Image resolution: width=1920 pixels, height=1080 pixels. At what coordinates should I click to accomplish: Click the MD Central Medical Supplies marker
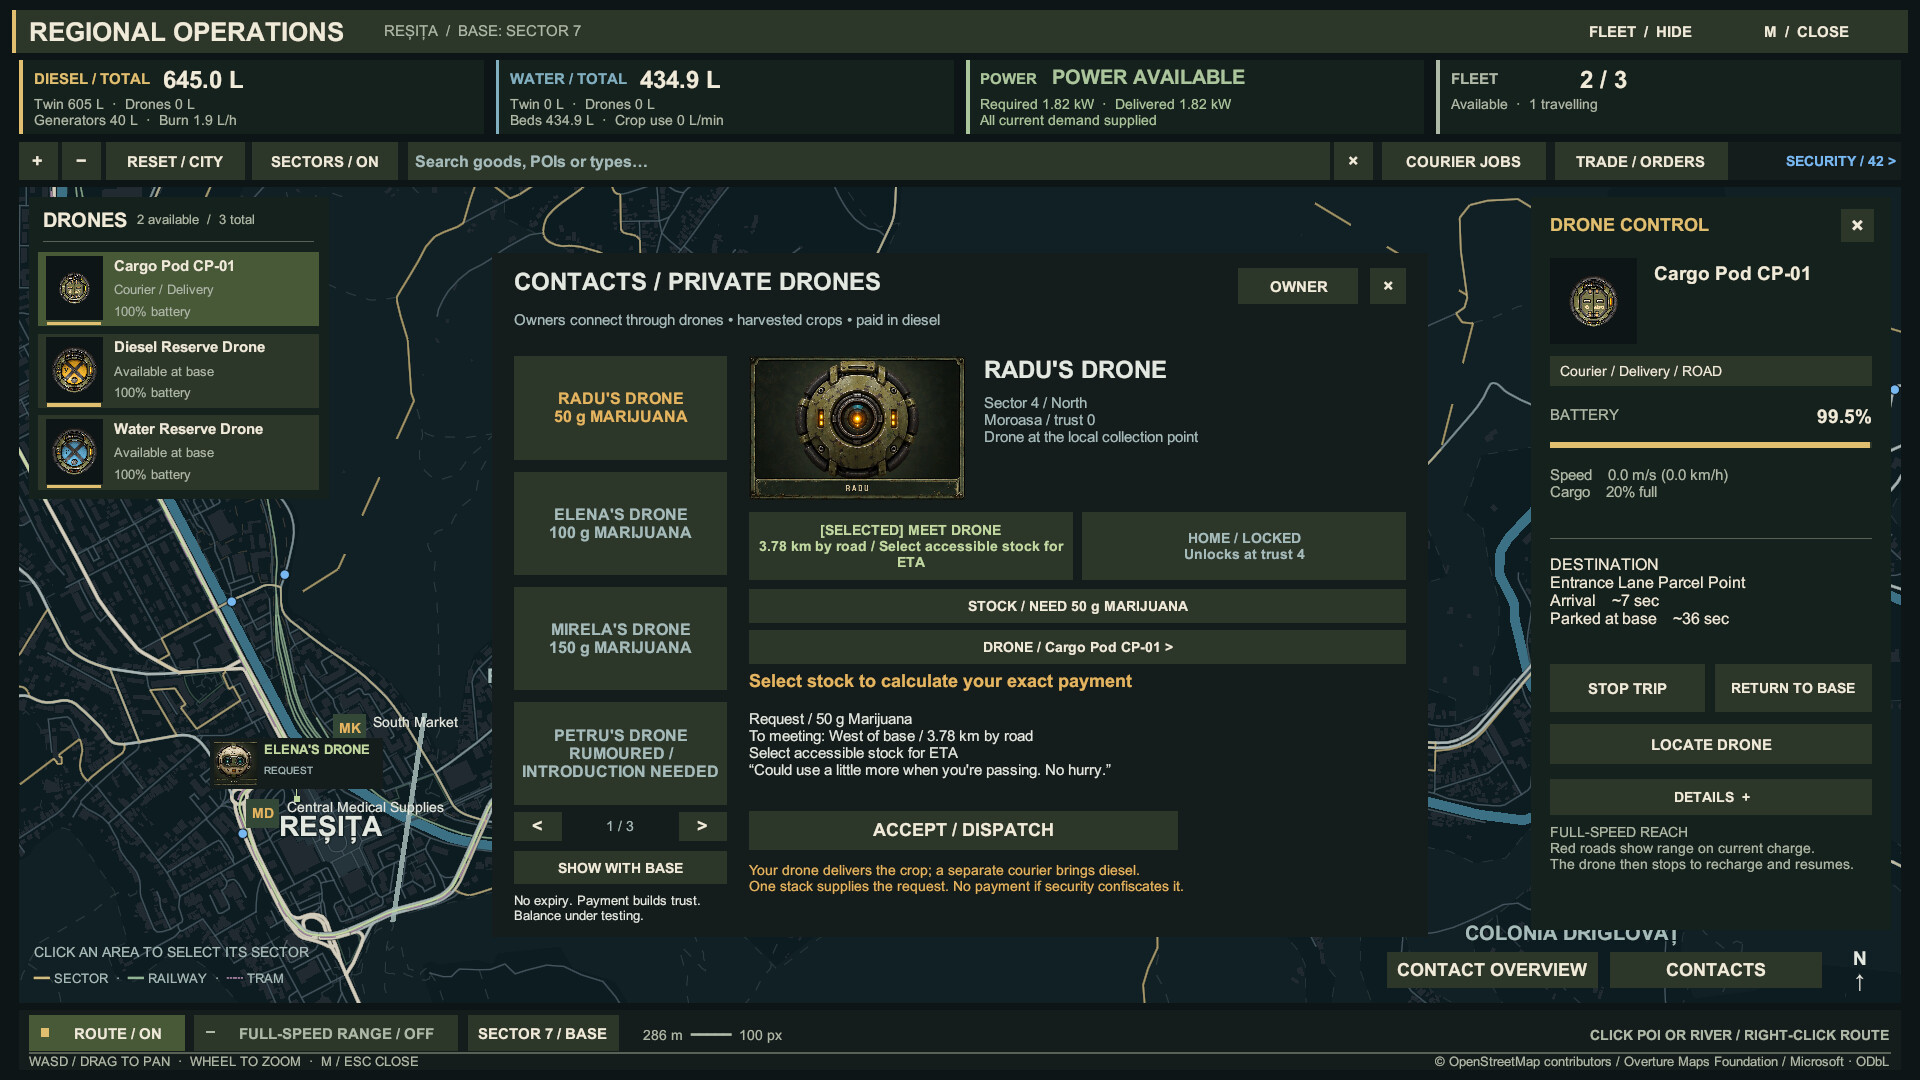pyautogui.click(x=263, y=813)
